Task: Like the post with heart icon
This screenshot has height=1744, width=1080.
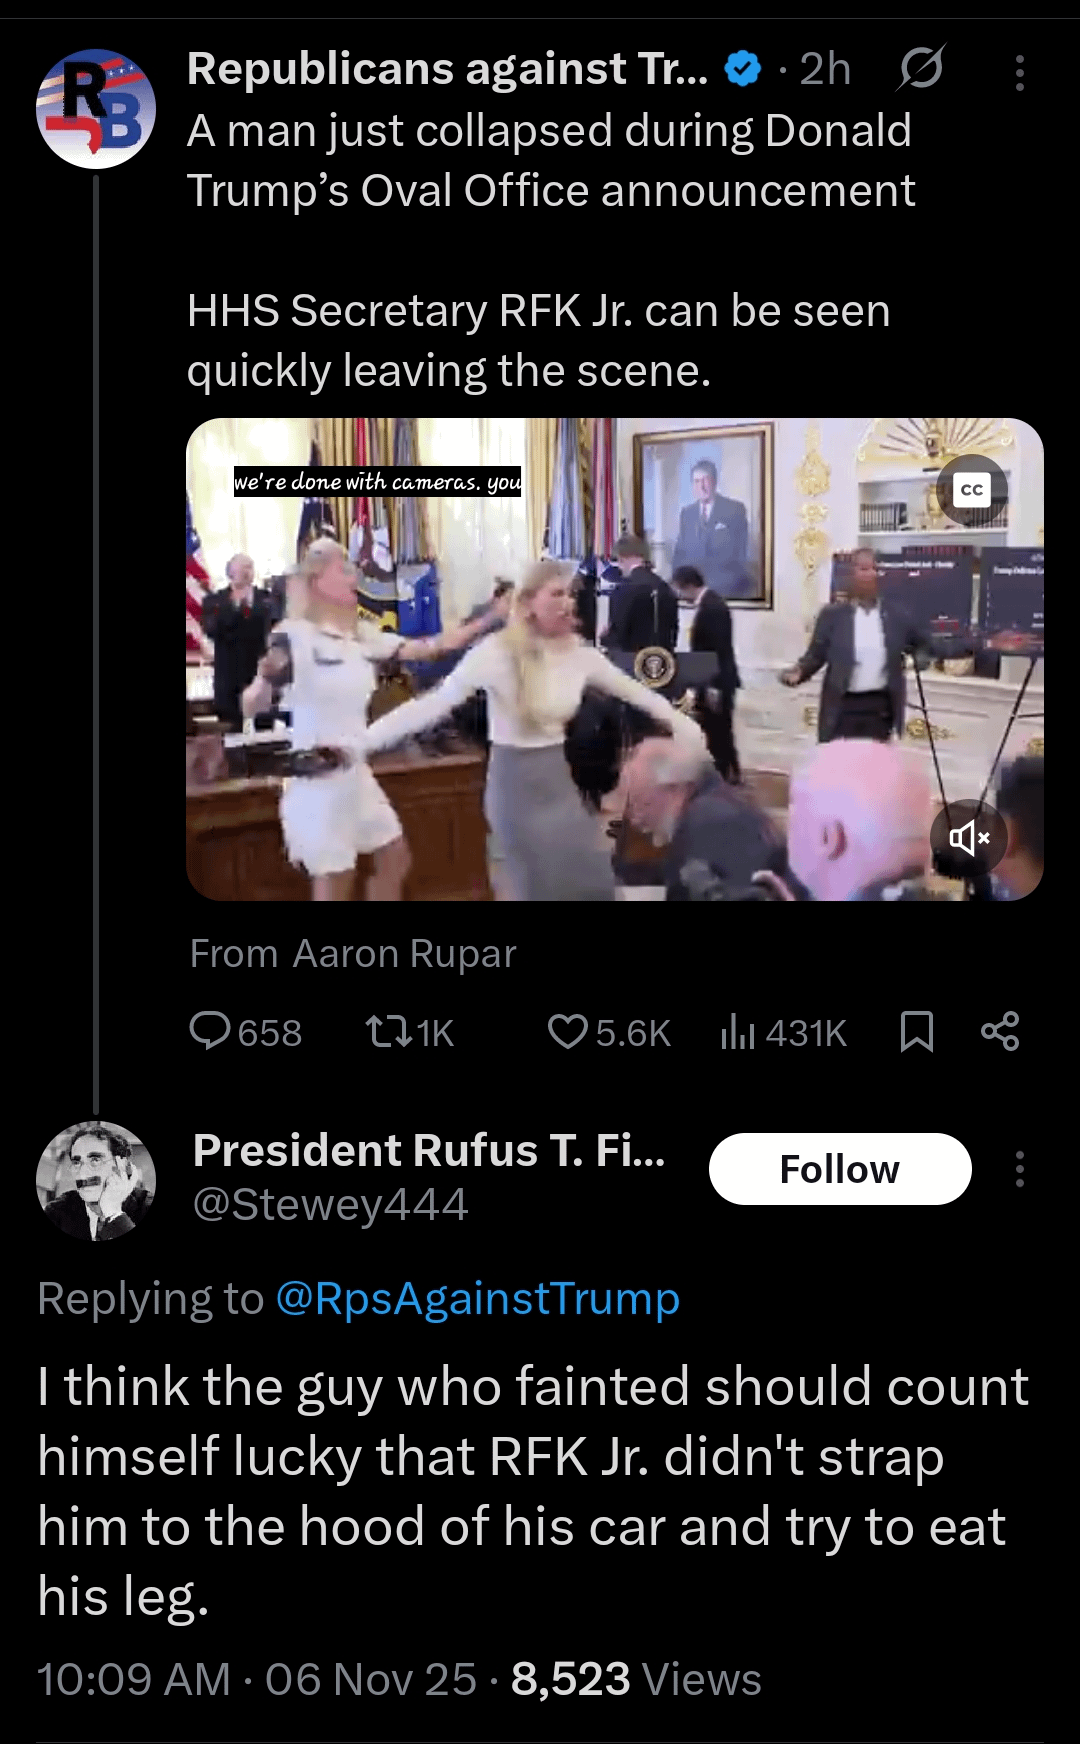Action: pos(568,1031)
